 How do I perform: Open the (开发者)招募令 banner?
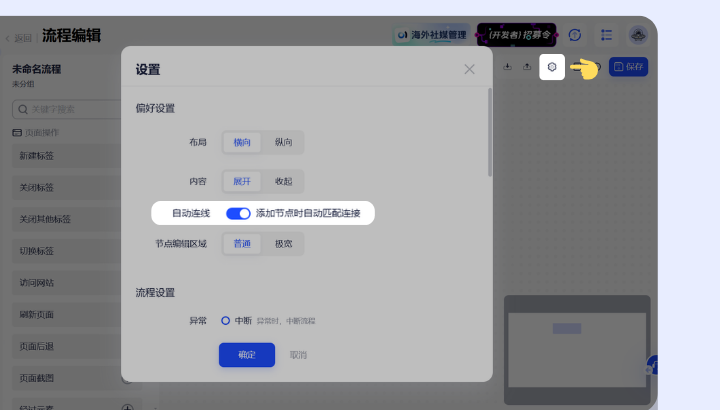pyautogui.click(x=517, y=35)
